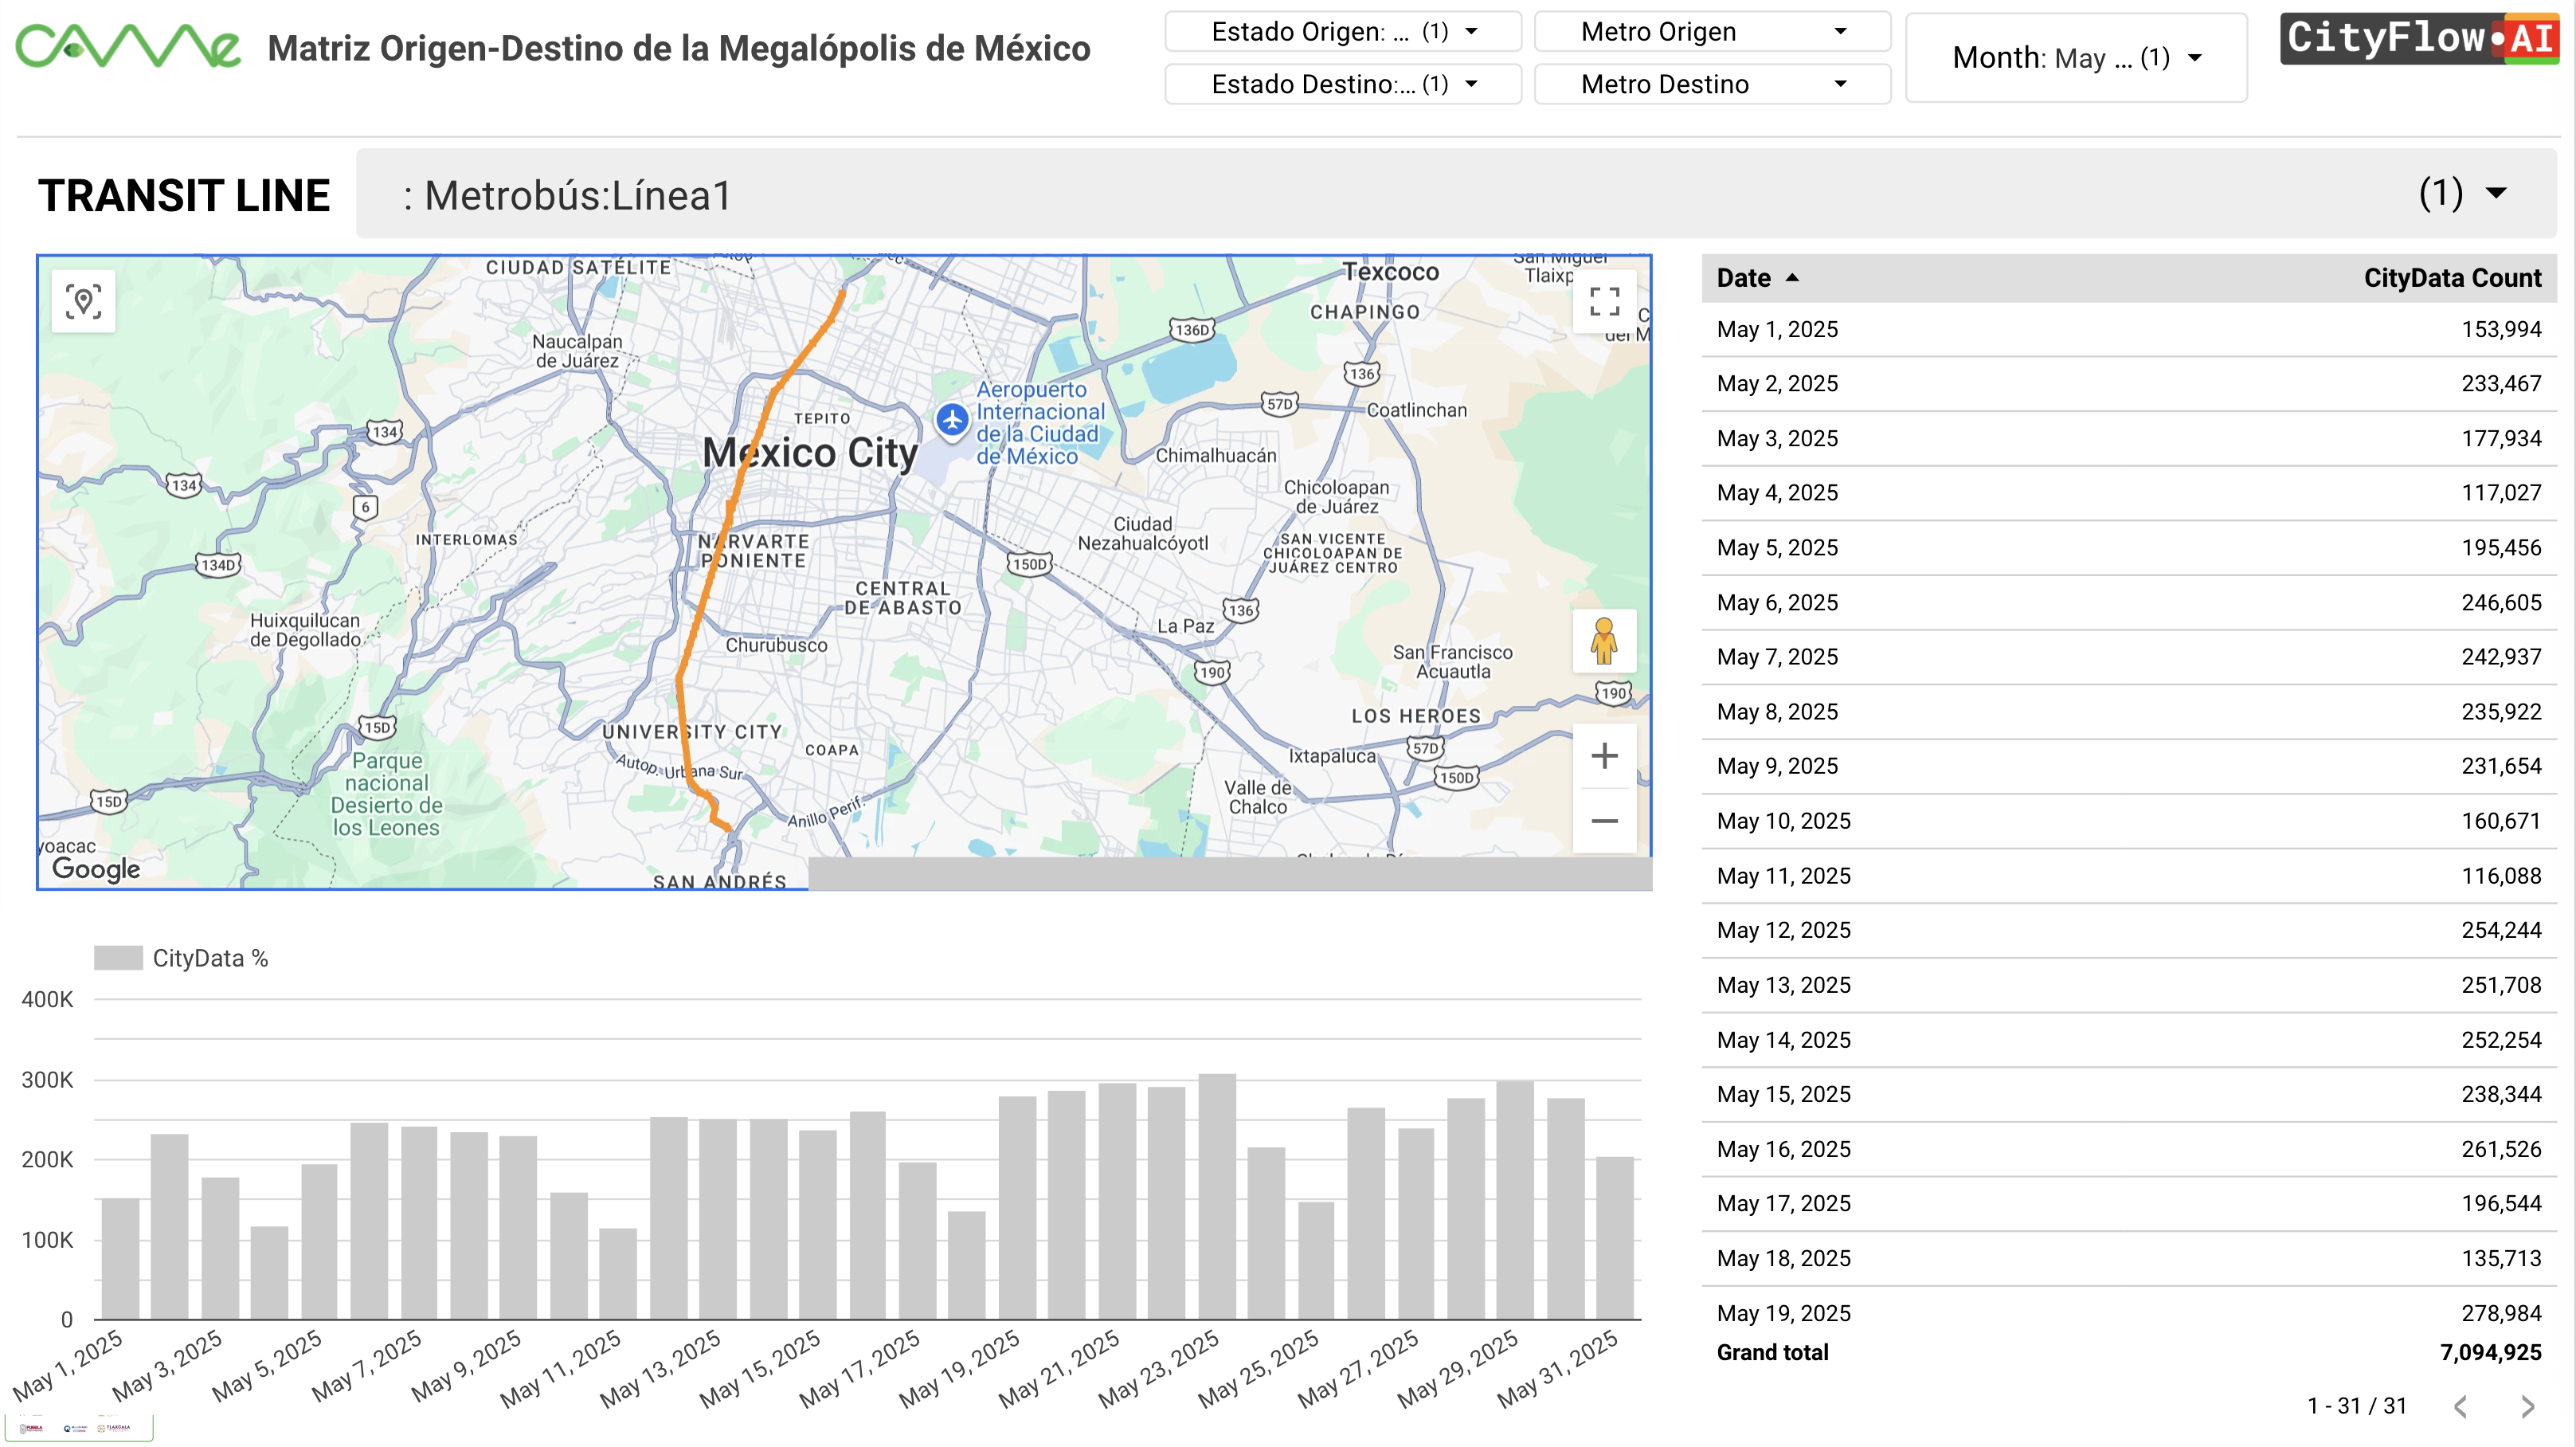
Task: Expand the Metro Origen dropdown
Action: [x=1712, y=32]
